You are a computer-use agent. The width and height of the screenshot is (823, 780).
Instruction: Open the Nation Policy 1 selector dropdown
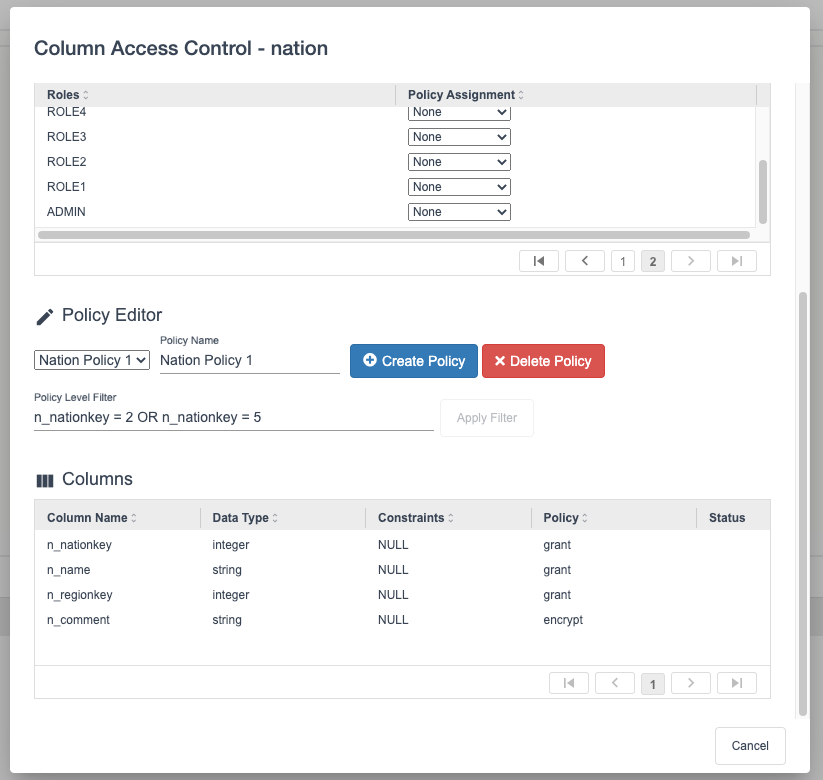coord(91,360)
